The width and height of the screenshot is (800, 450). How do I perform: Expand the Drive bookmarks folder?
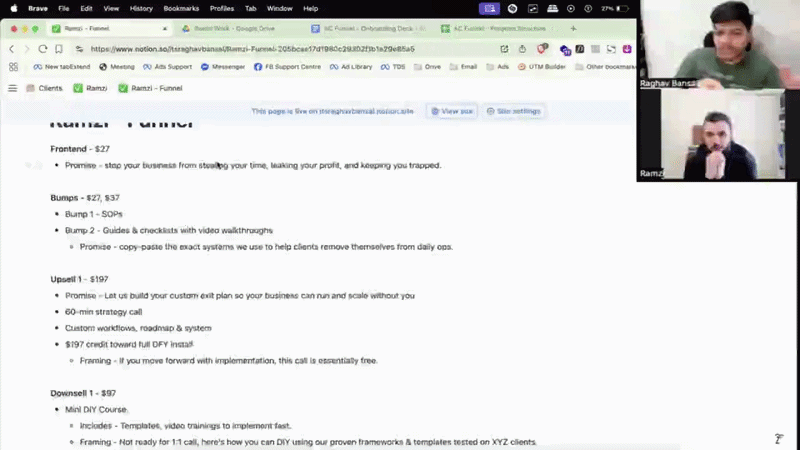(428, 67)
